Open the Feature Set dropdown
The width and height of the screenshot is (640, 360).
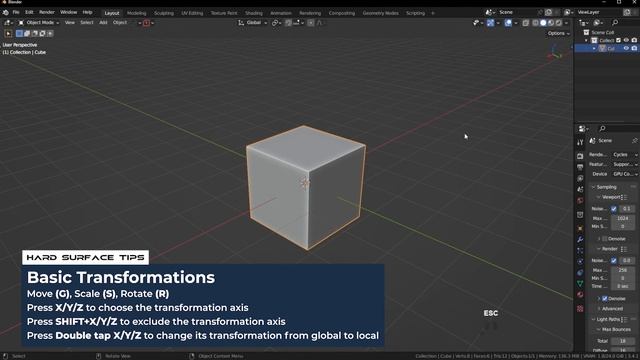624,164
